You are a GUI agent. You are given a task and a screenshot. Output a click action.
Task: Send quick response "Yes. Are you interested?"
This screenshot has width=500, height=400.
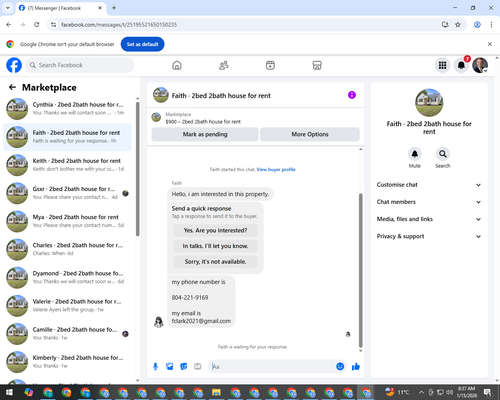pyautogui.click(x=215, y=230)
